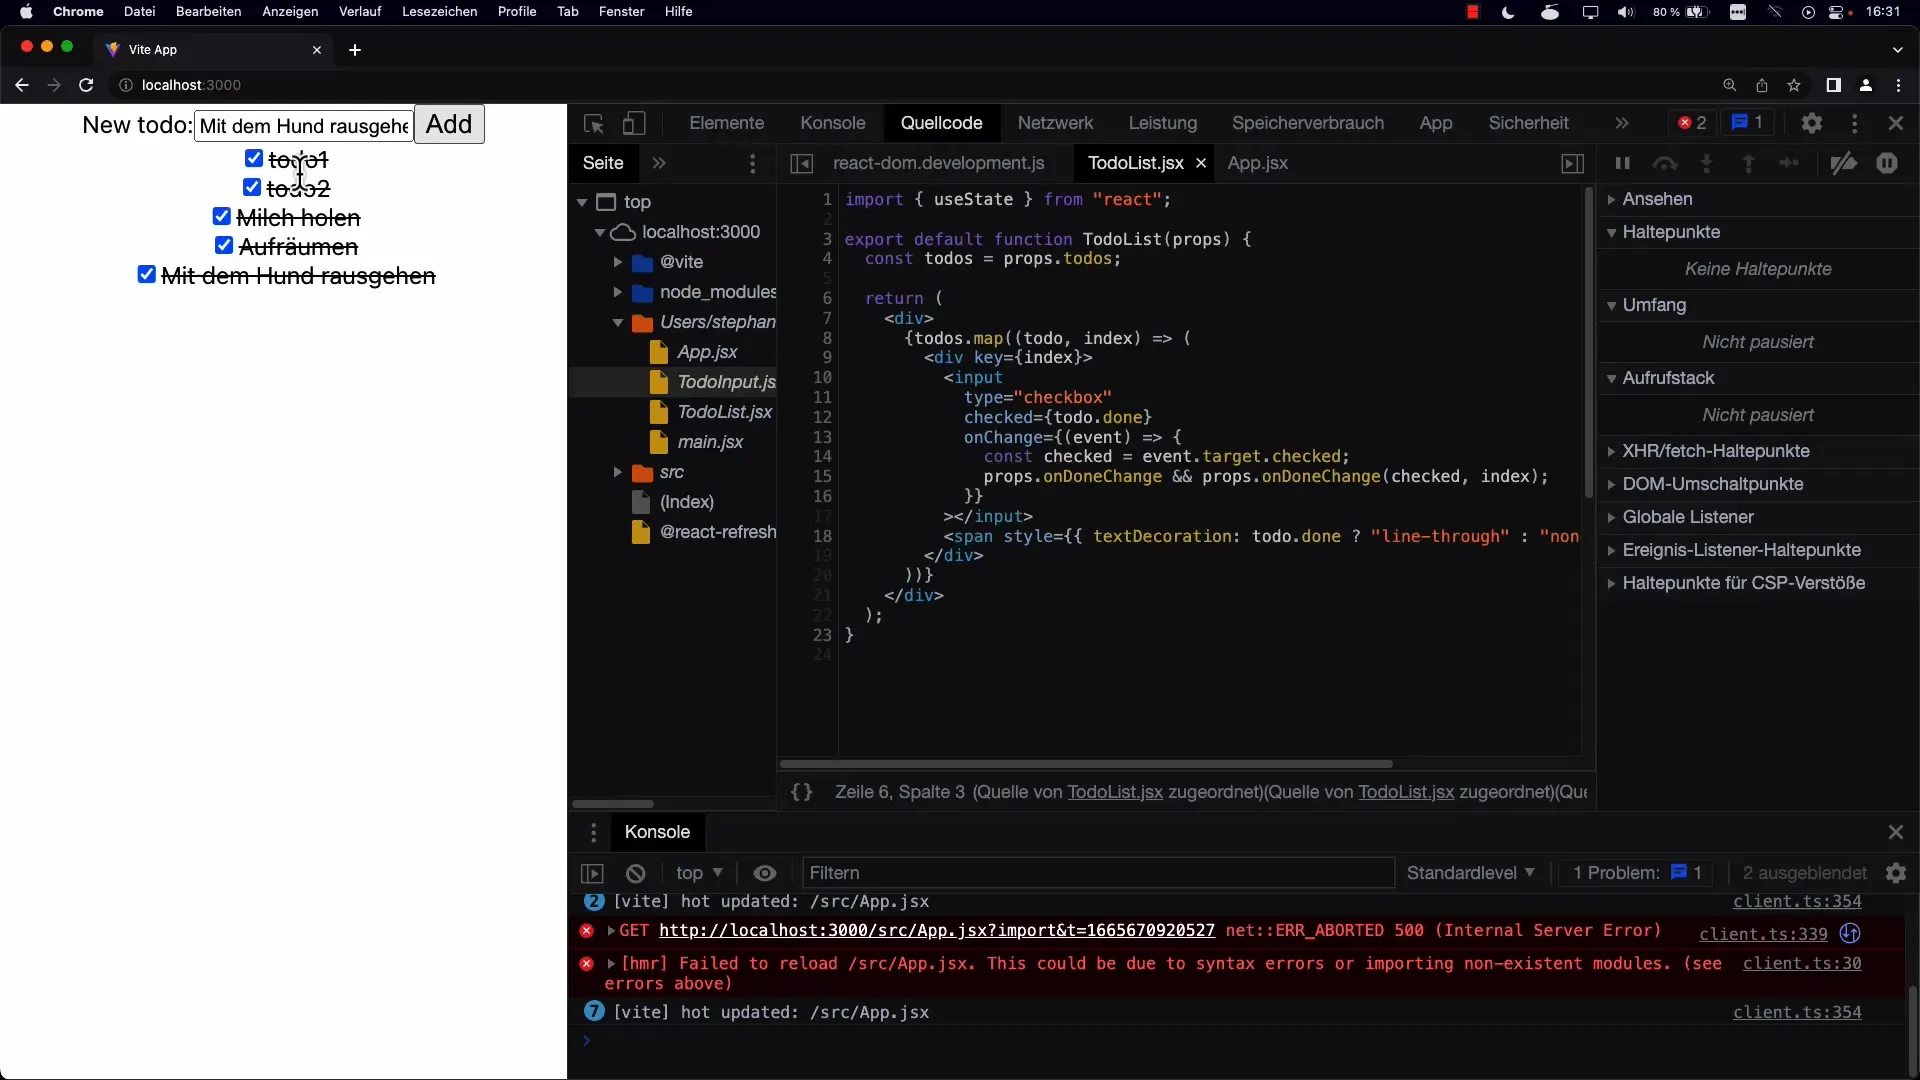Click the step into next function call icon
Image resolution: width=1920 pixels, height=1080 pixels.
pyautogui.click(x=1708, y=162)
